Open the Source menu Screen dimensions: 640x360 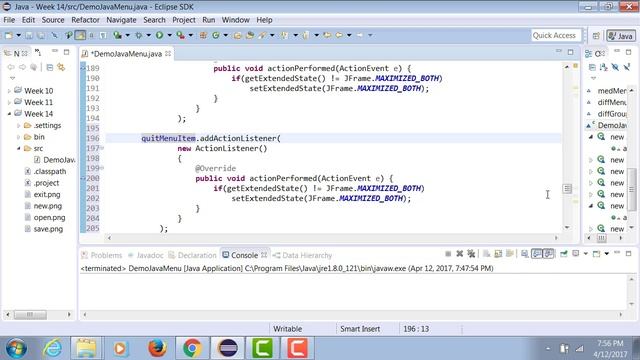click(53, 20)
